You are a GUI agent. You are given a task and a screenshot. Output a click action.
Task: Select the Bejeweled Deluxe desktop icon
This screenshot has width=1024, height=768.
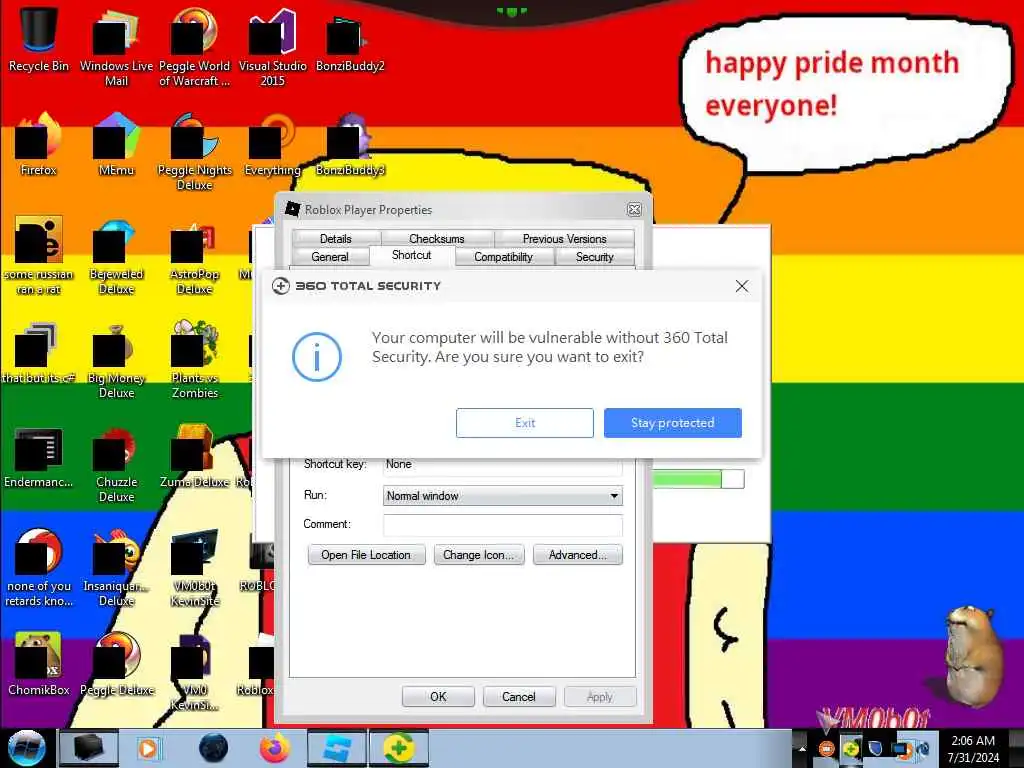click(x=116, y=256)
